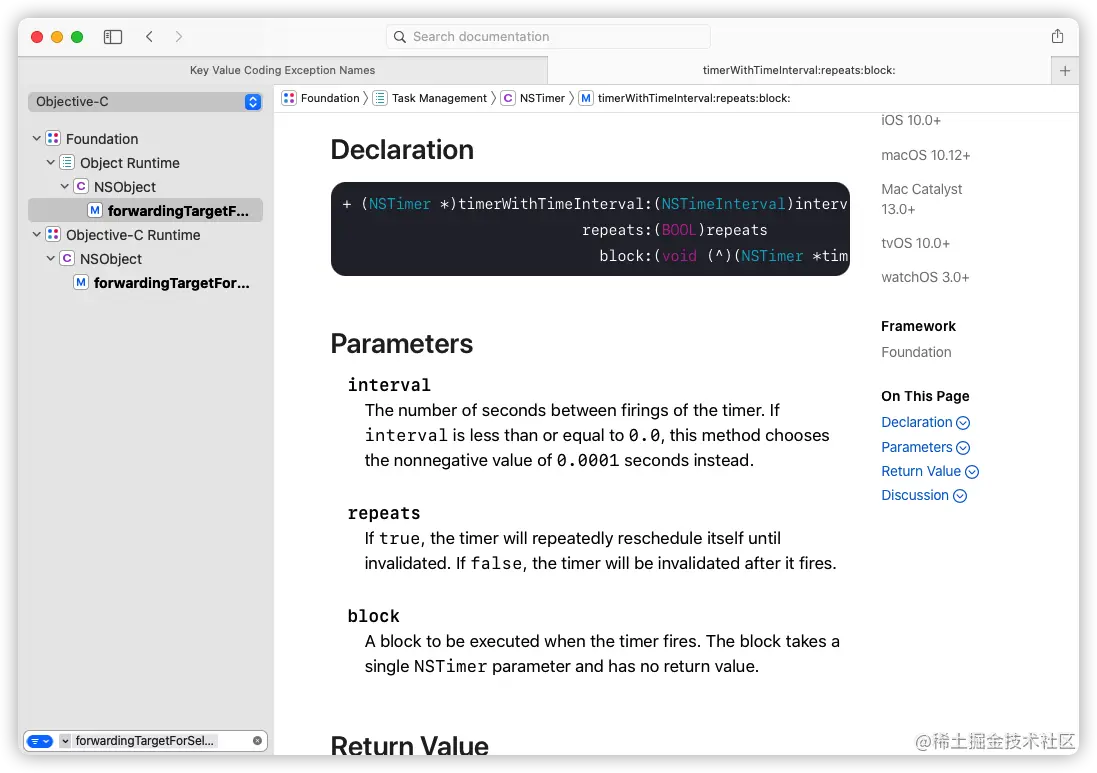Click the Foundation framework icon in the breadcrumb
The width and height of the screenshot is (1097, 773).
(289, 98)
